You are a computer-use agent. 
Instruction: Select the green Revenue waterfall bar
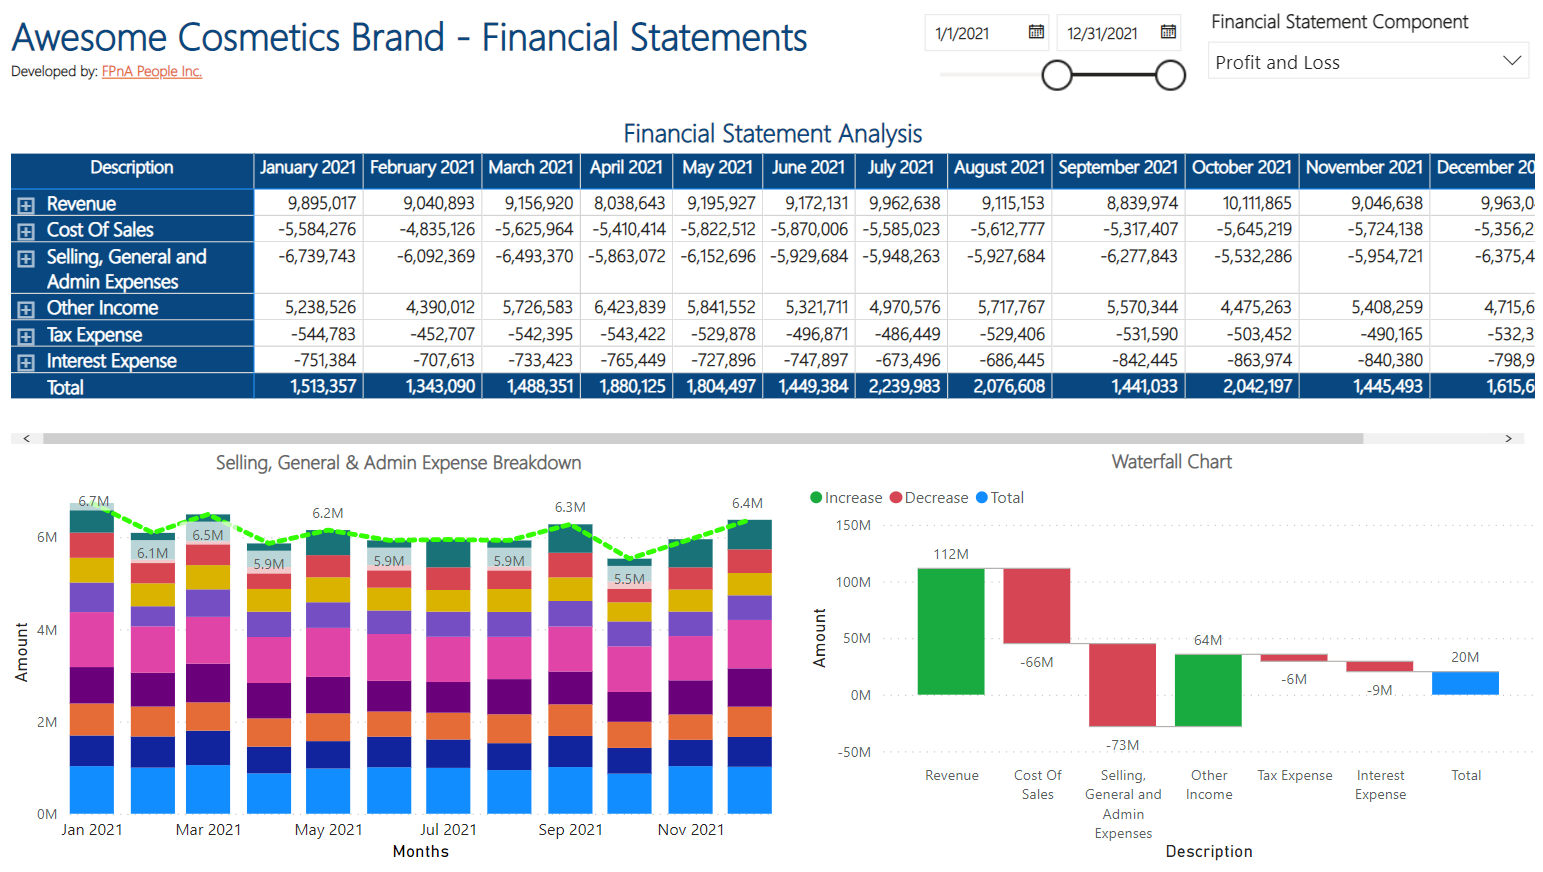pos(951,631)
